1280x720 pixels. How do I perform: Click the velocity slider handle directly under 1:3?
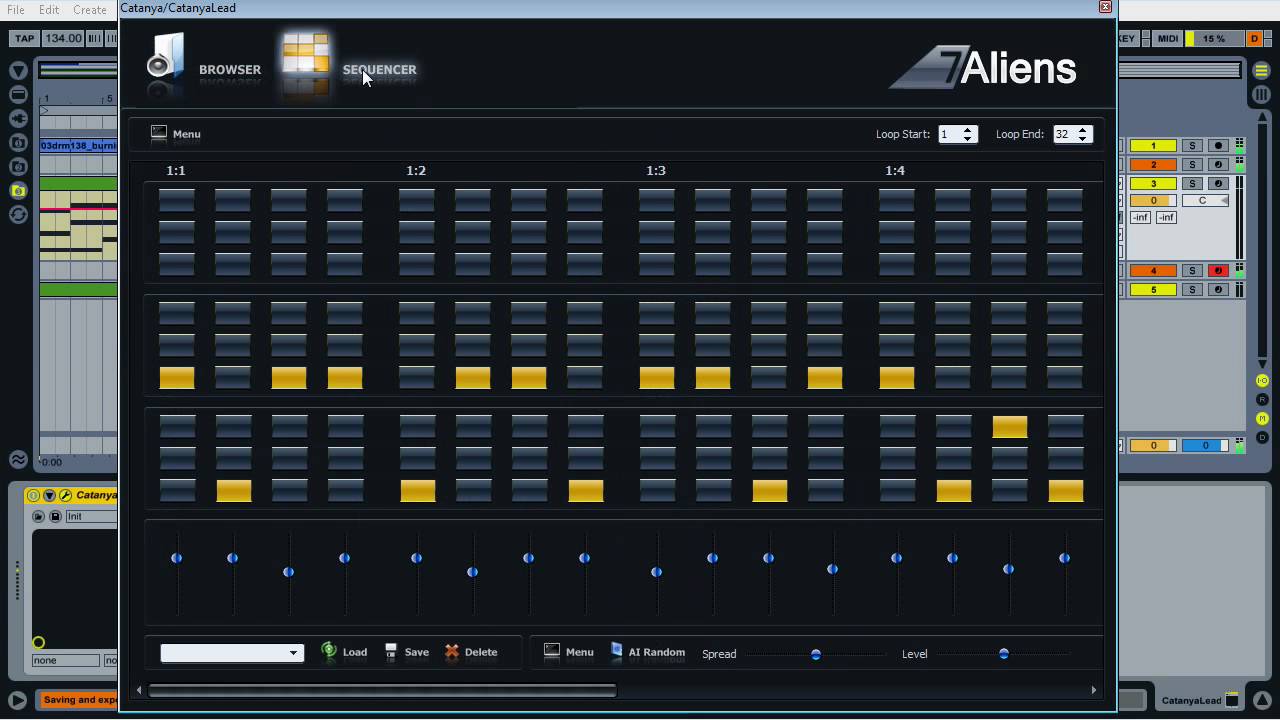[x=657, y=572]
